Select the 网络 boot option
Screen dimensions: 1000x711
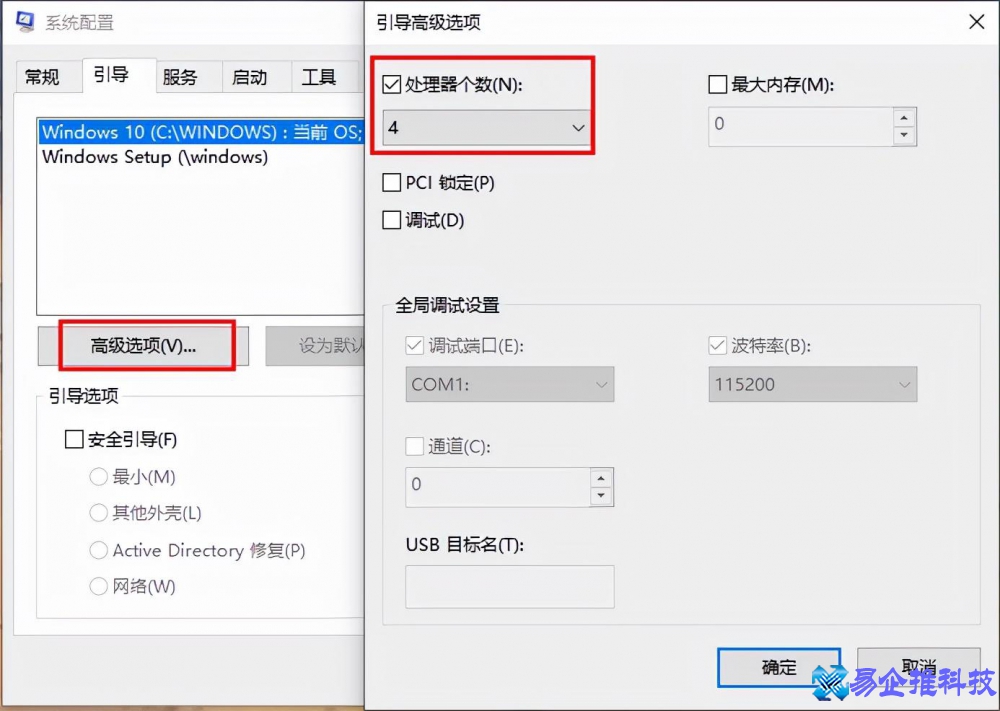point(98,587)
